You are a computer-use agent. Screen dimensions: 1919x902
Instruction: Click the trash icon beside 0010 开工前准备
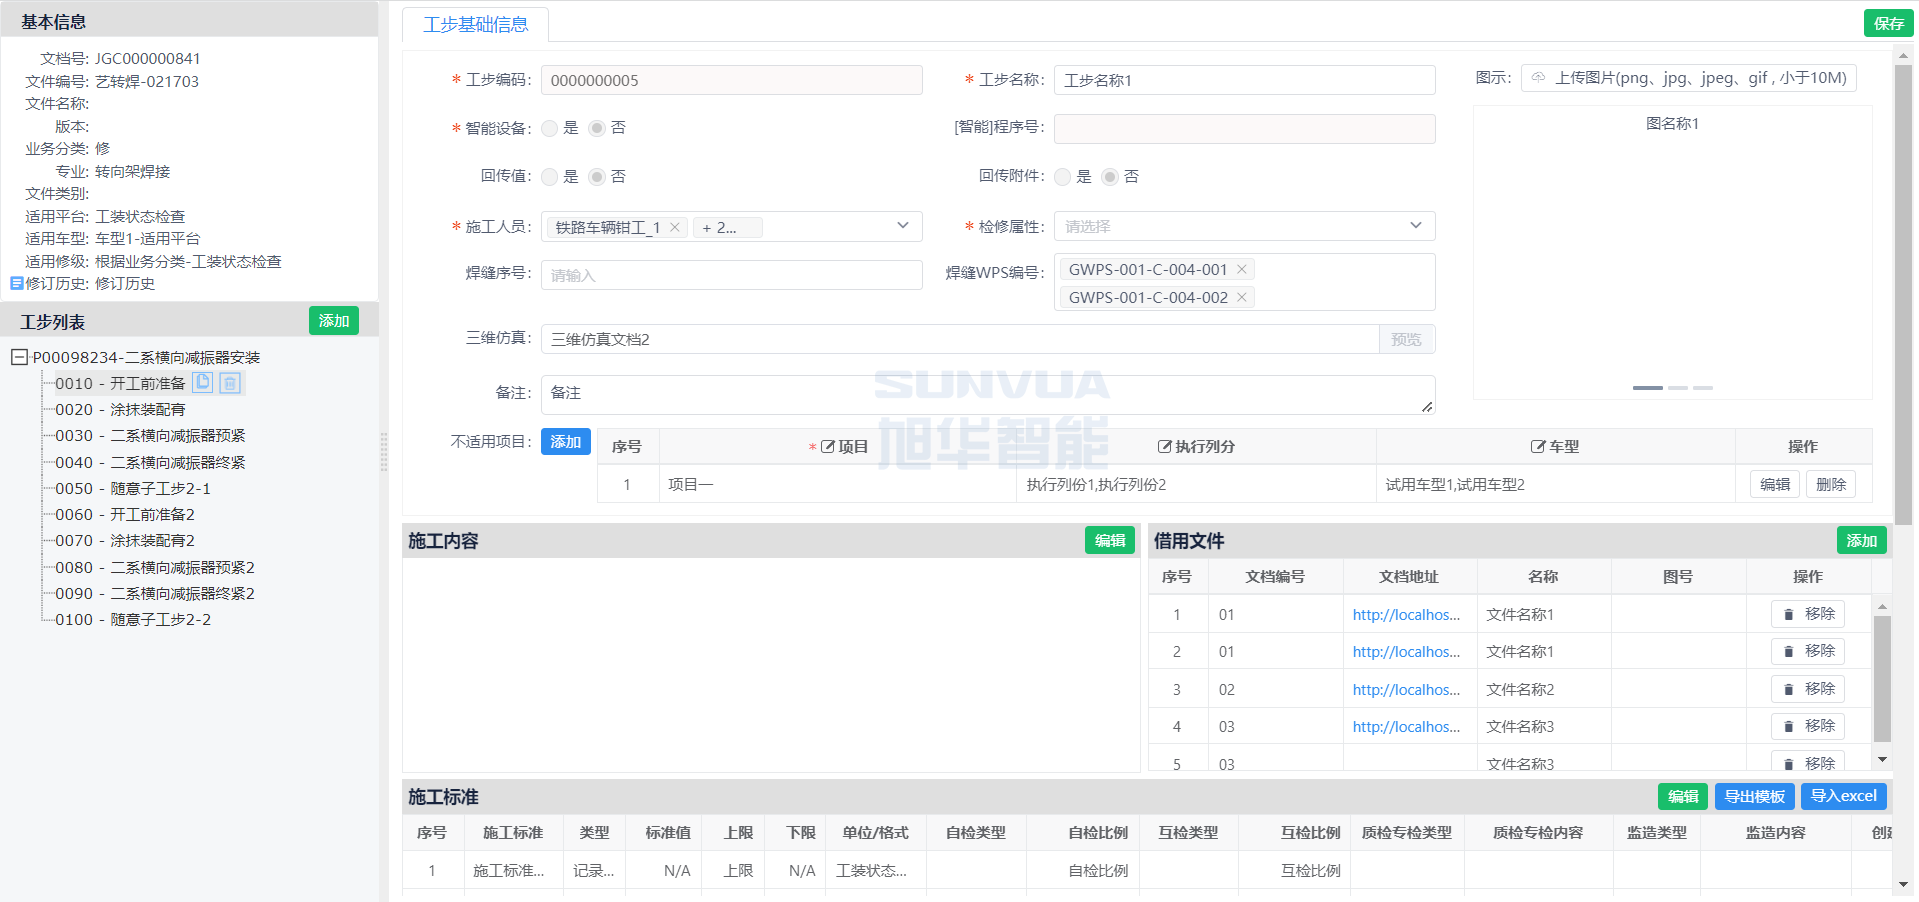click(230, 382)
